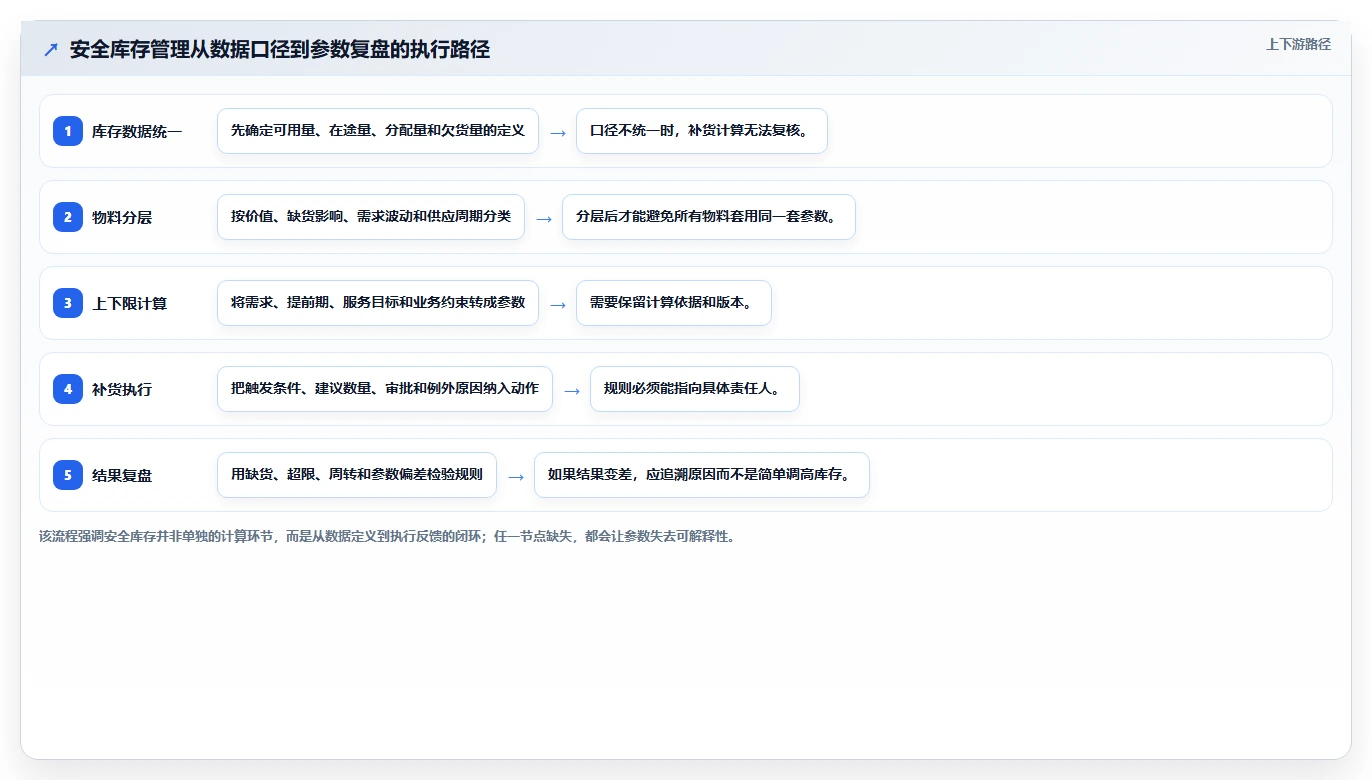This screenshot has height=780, width=1372.
Task: Click the title 安全库存管理从数据口径到参数复盘的执行路径
Action: (x=280, y=50)
